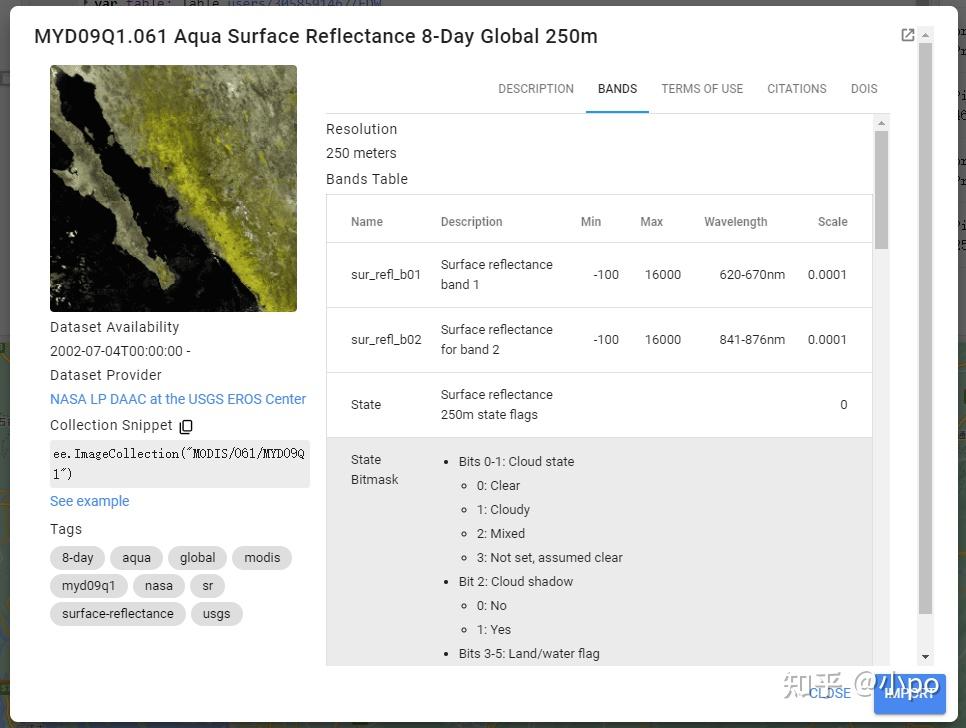The height and width of the screenshot is (728, 966).
Task: View the Citations tab
Action: click(797, 89)
